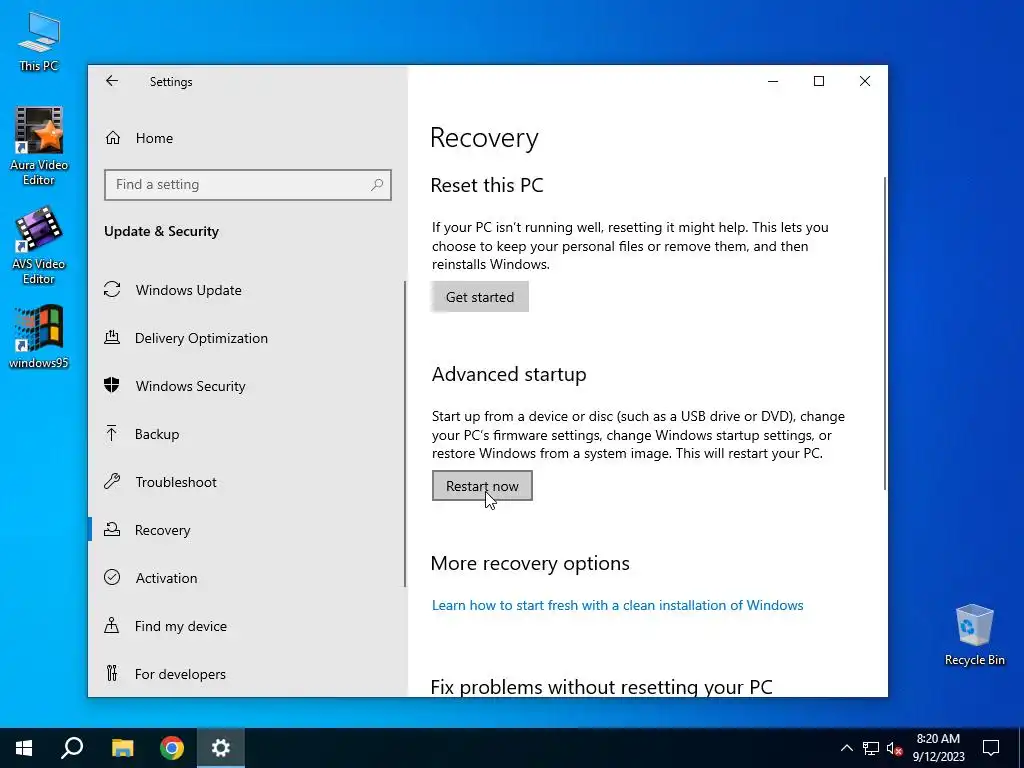Close the Settings window
Screen dimensions: 1024x768
[865, 81]
